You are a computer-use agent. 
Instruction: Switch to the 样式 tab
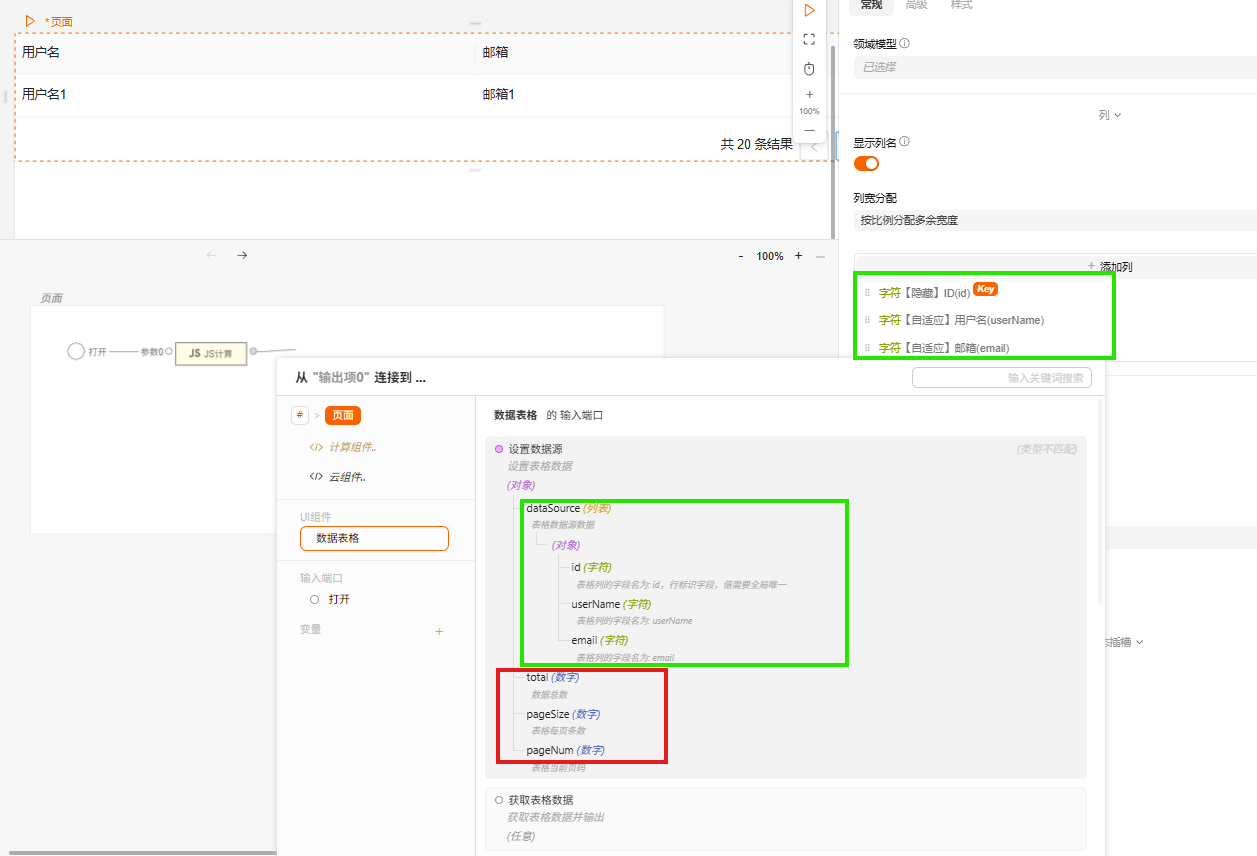961,5
